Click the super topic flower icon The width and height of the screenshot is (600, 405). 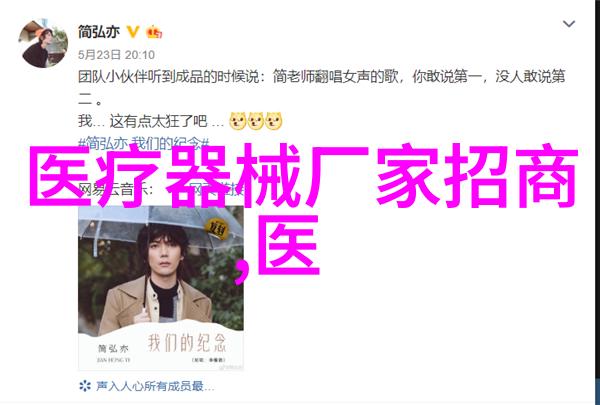(x=85, y=385)
